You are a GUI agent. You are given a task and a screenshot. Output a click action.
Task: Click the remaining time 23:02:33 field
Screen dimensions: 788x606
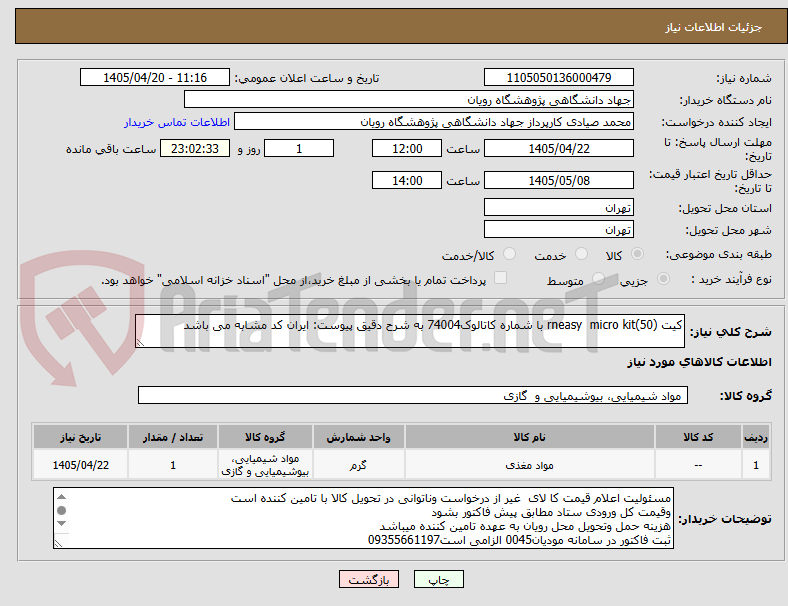195,148
